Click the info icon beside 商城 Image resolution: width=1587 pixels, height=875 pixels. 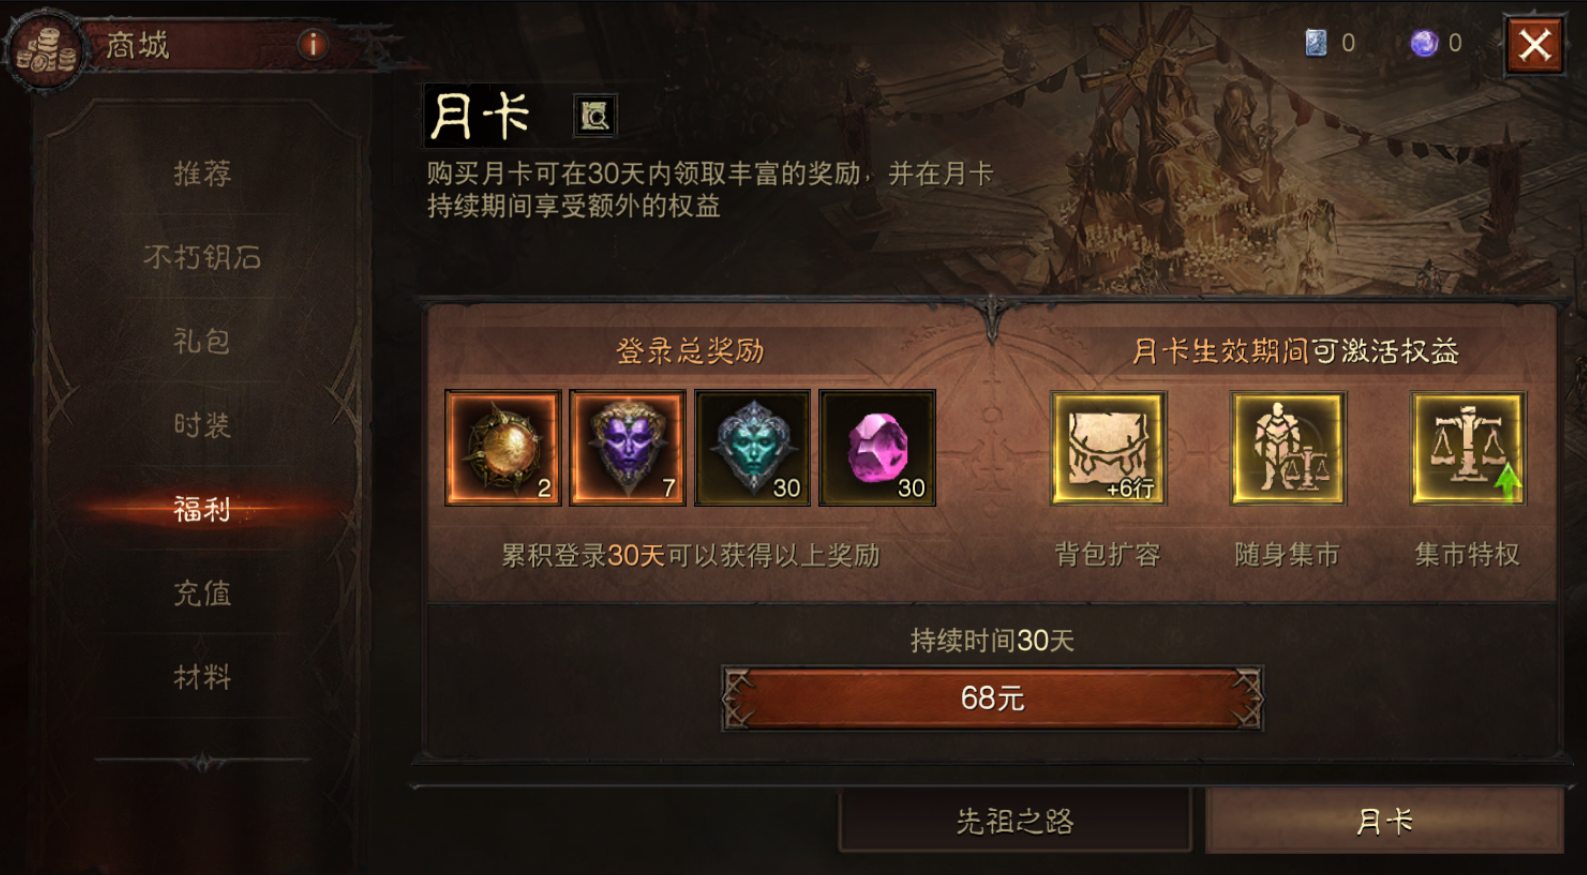pos(313,44)
